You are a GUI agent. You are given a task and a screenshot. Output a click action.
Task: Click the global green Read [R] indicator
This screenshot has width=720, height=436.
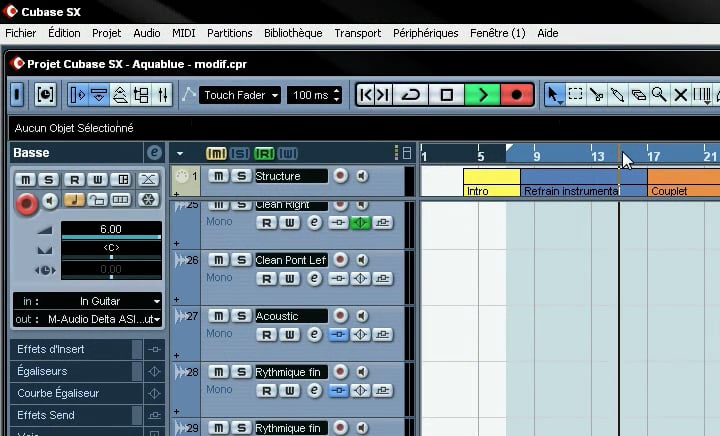tap(264, 154)
